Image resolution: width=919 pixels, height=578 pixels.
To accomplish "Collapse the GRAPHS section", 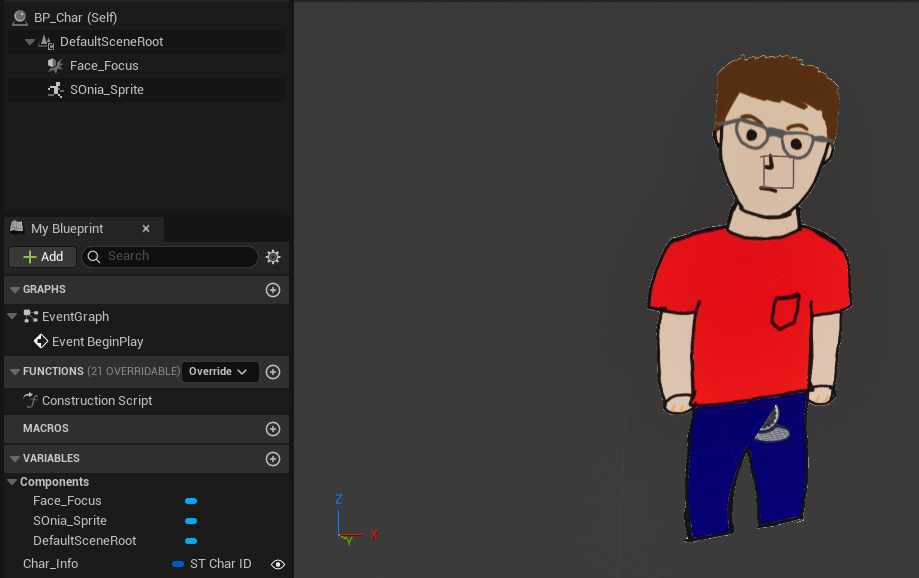I will (15, 290).
